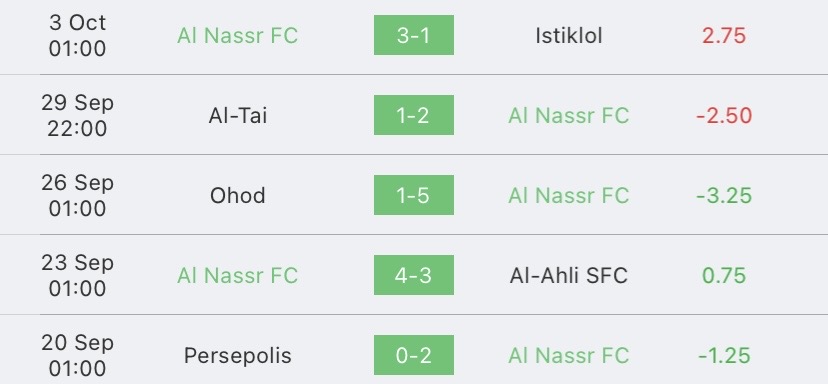This screenshot has height=384, width=828.
Task: Select the Ohod team name
Action: 238,195
